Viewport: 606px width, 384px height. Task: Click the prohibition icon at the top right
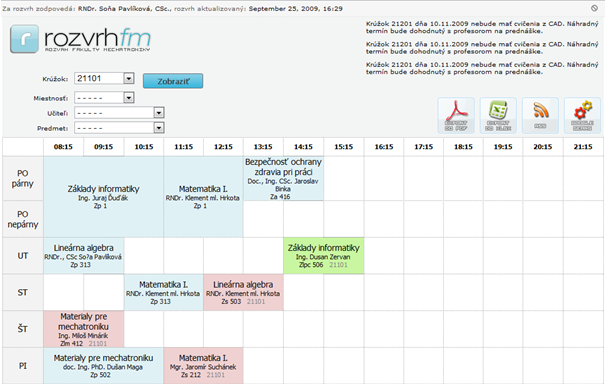point(594,8)
